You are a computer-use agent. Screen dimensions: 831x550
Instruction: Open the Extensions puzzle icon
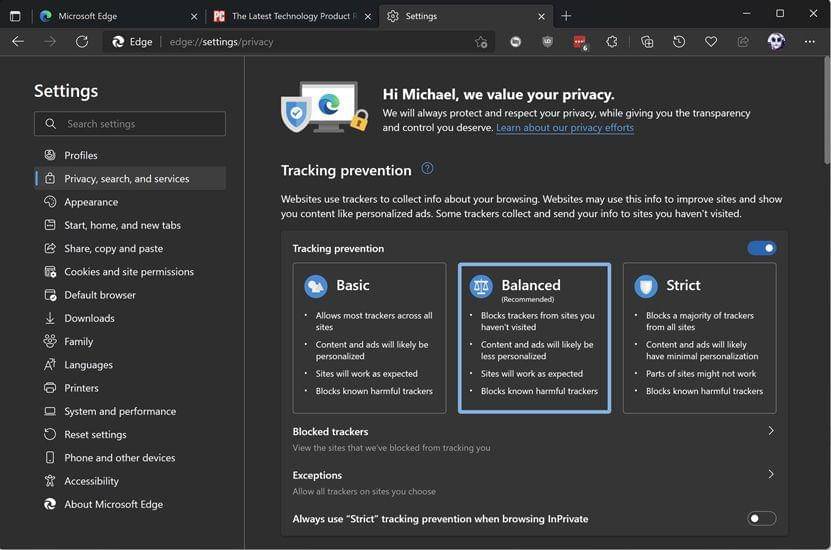click(x=612, y=42)
